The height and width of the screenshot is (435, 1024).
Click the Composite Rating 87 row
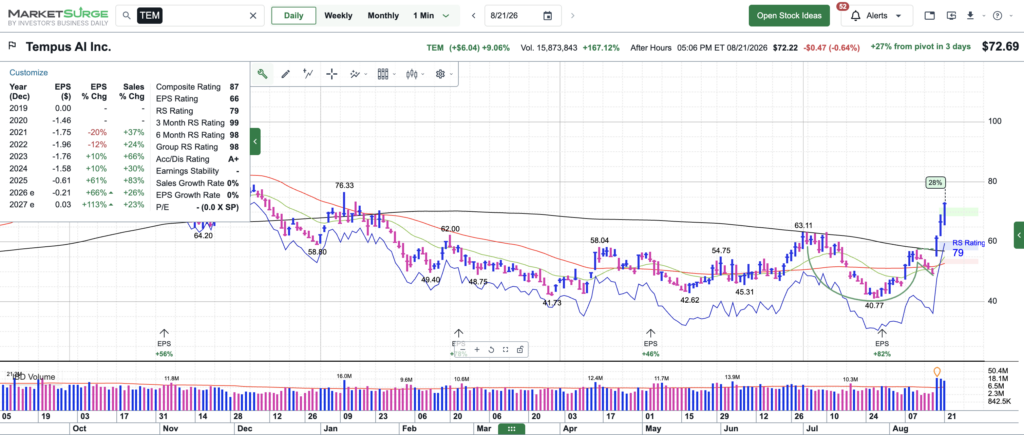[x=197, y=87]
